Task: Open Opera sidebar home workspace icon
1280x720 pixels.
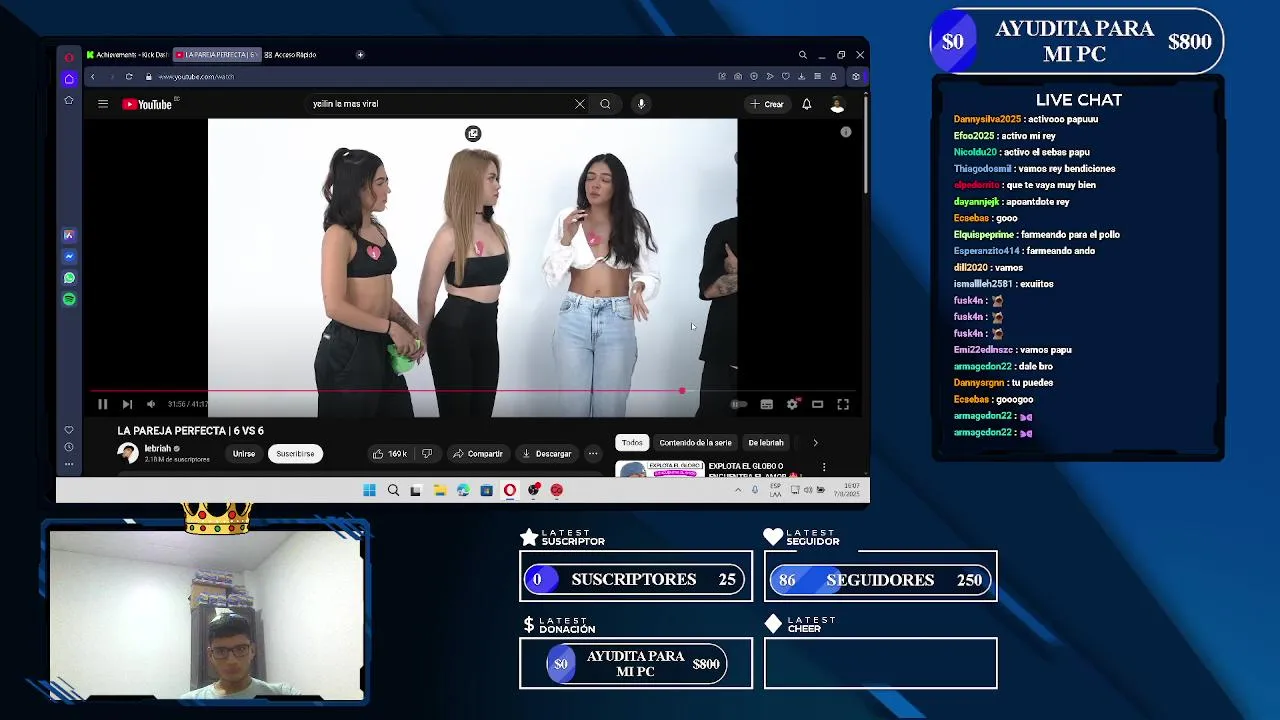Action: 69,79
